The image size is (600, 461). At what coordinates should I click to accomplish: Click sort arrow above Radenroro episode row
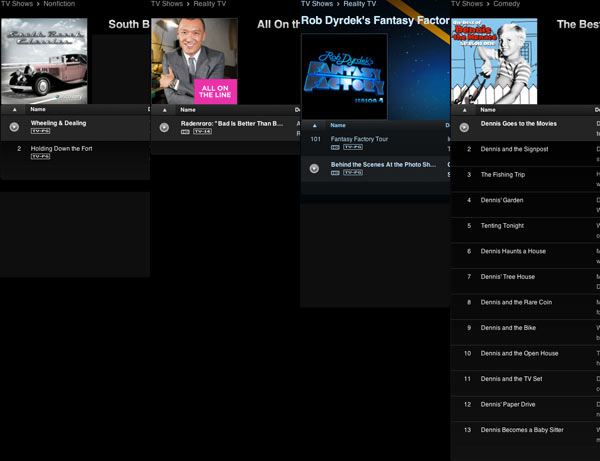(164, 109)
